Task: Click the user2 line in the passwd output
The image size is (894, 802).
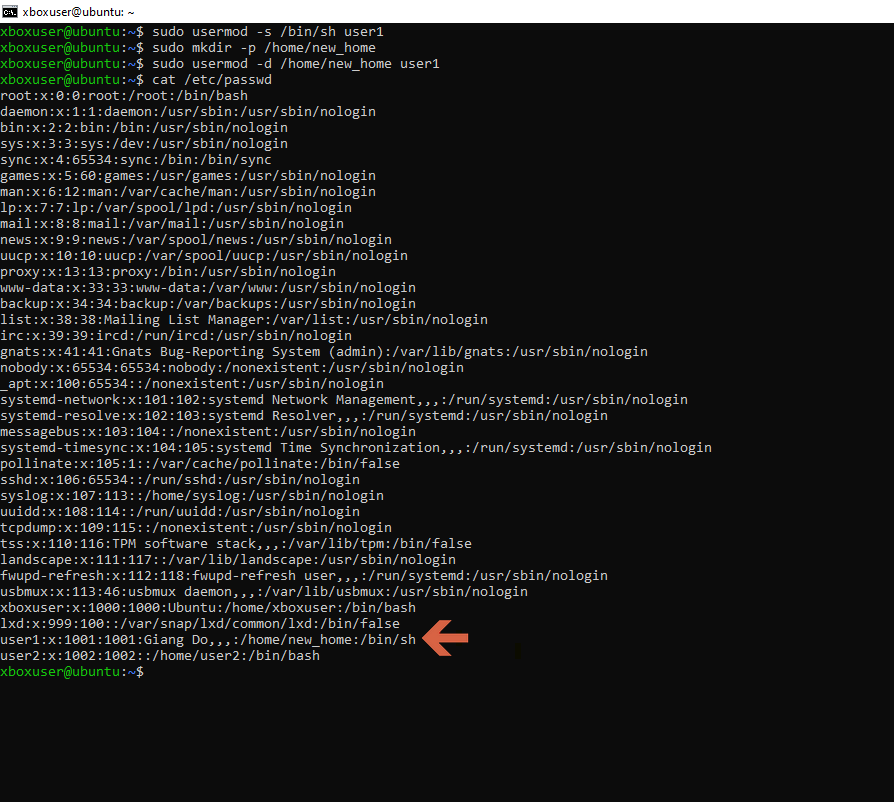Action: point(160,656)
